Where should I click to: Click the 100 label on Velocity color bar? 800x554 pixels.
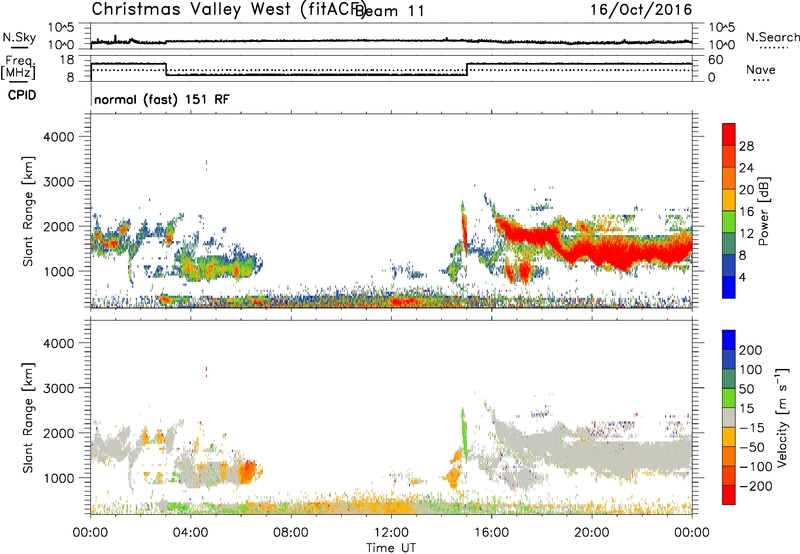(751, 369)
